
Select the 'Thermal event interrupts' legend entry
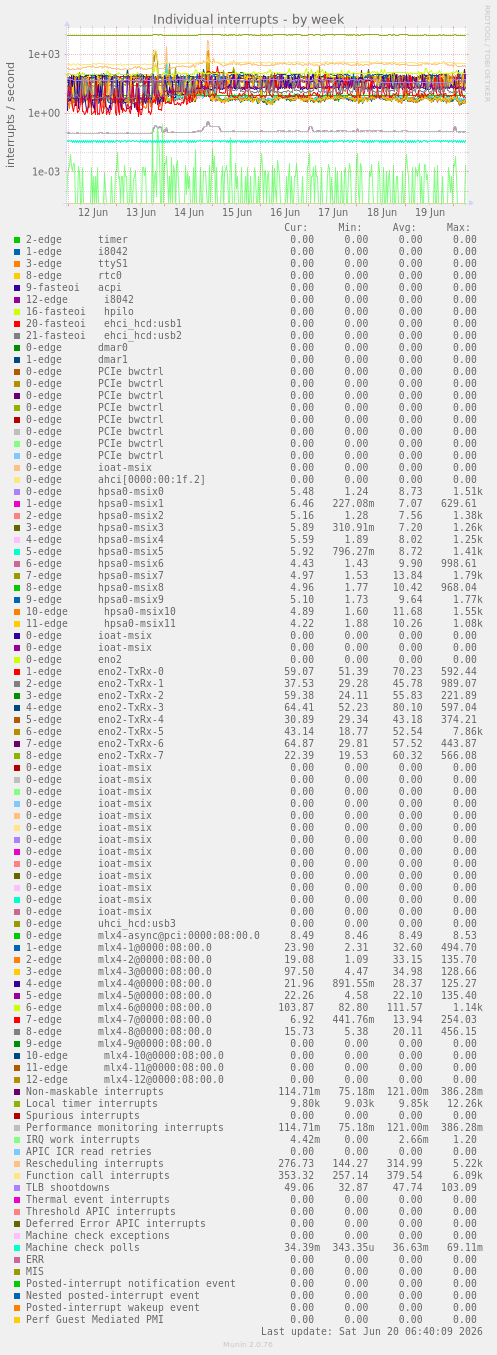coord(98,1200)
